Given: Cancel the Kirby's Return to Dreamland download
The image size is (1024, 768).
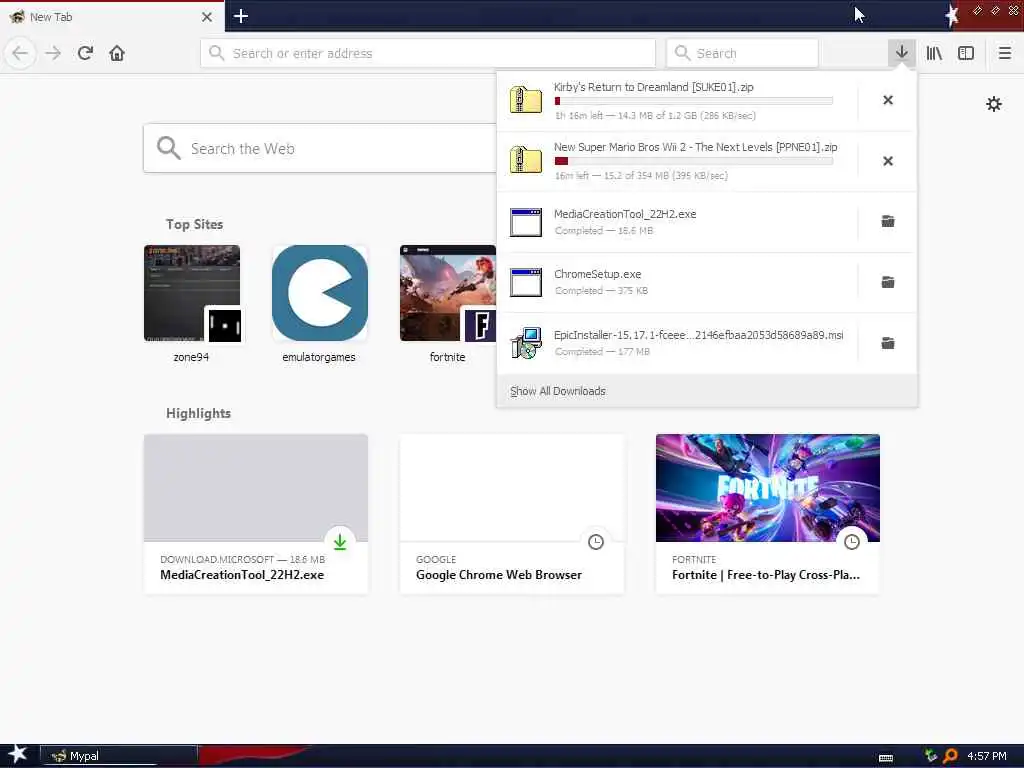Looking at the screenshot, I should [888, 100].
